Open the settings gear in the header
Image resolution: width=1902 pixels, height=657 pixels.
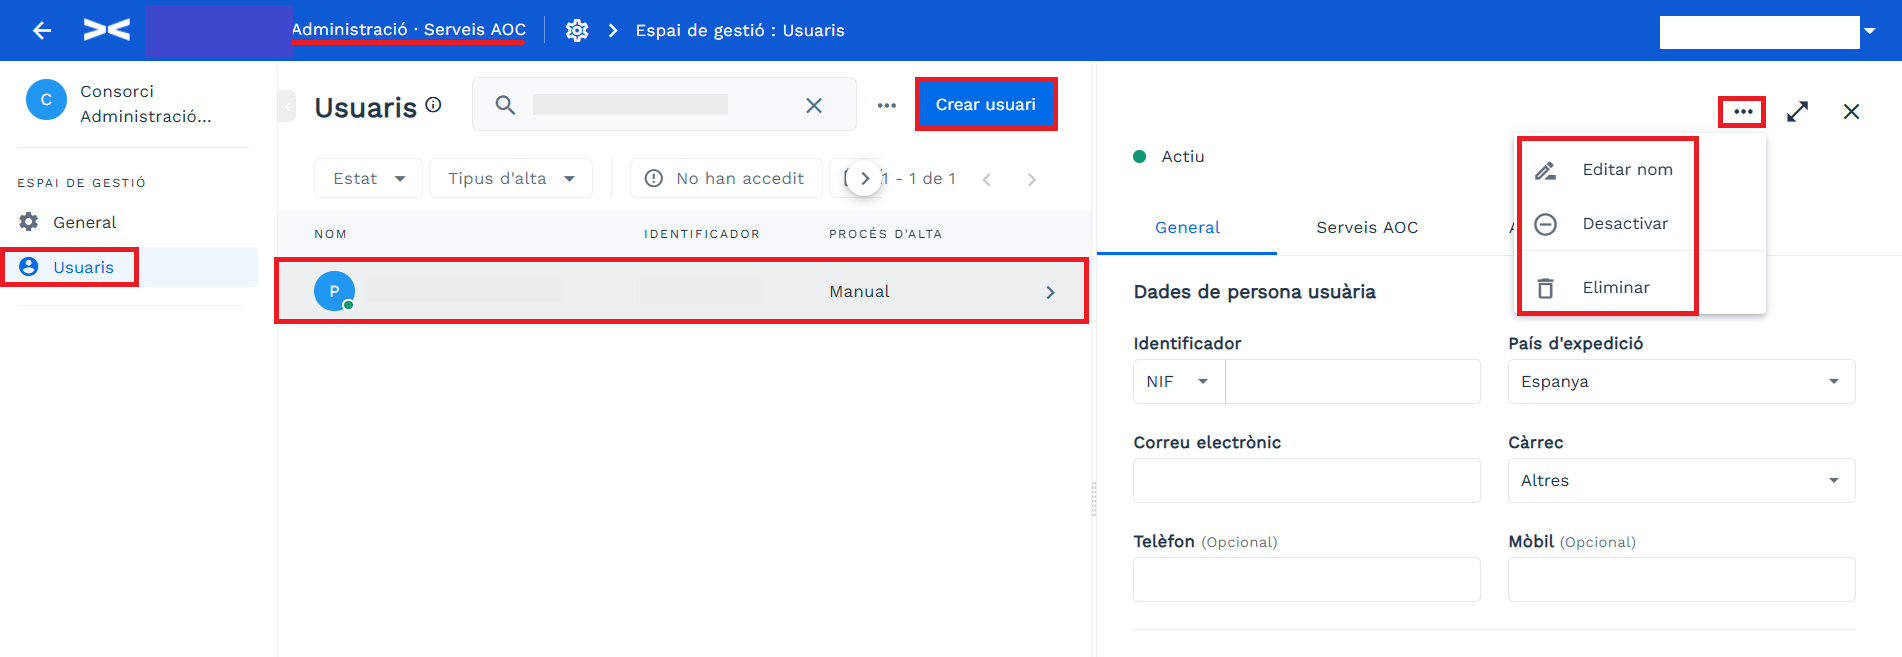577,31
